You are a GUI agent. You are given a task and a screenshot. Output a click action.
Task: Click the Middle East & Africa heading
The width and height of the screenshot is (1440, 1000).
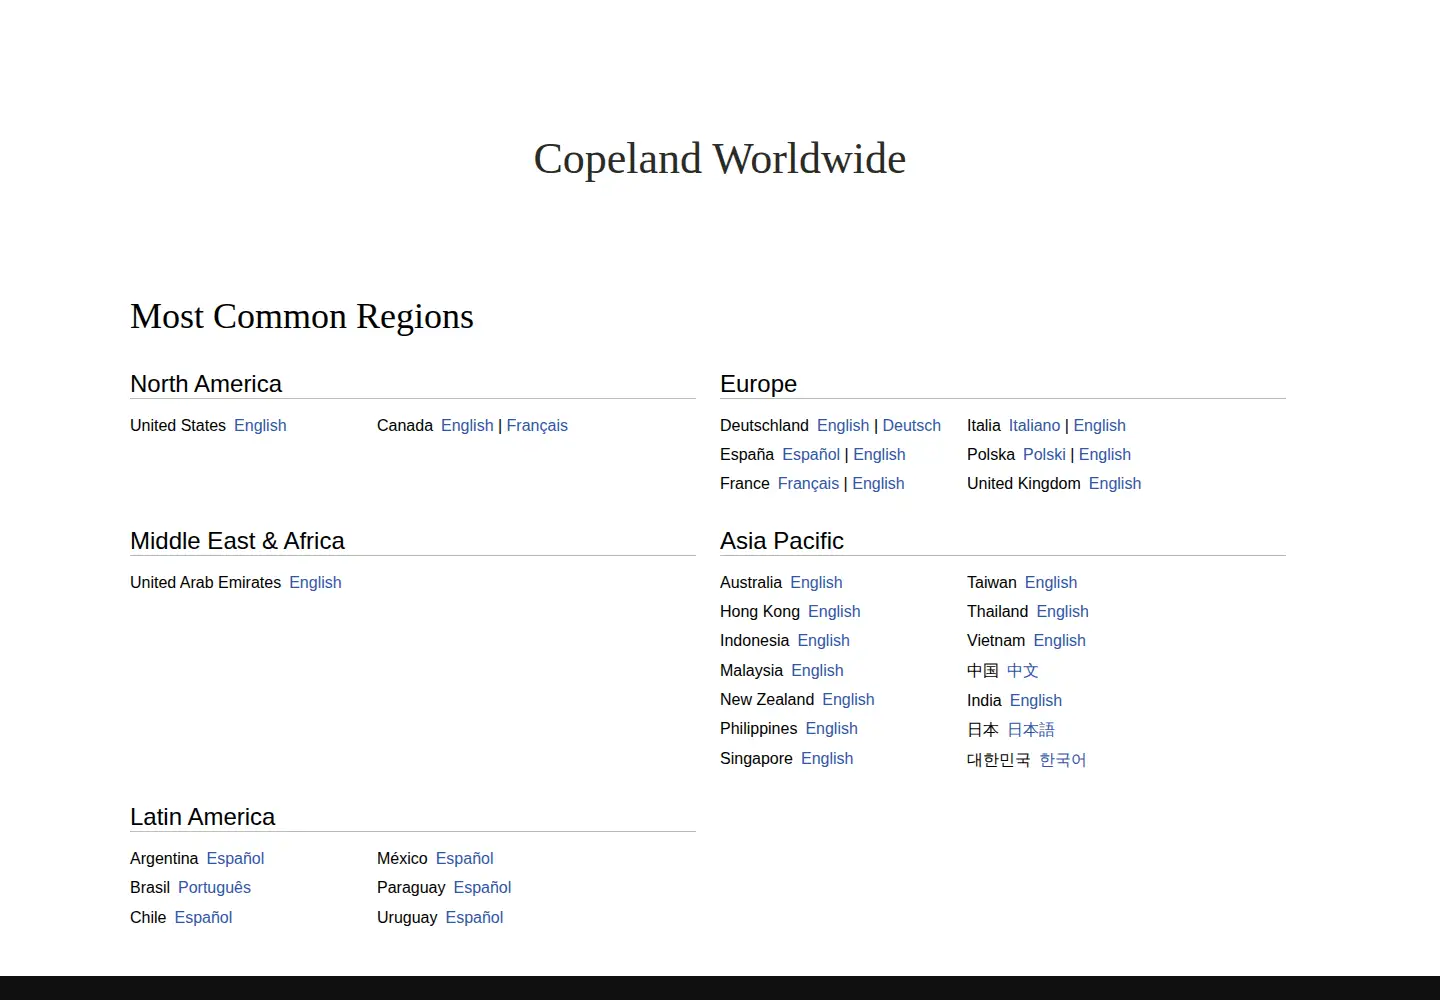[237, 541]
